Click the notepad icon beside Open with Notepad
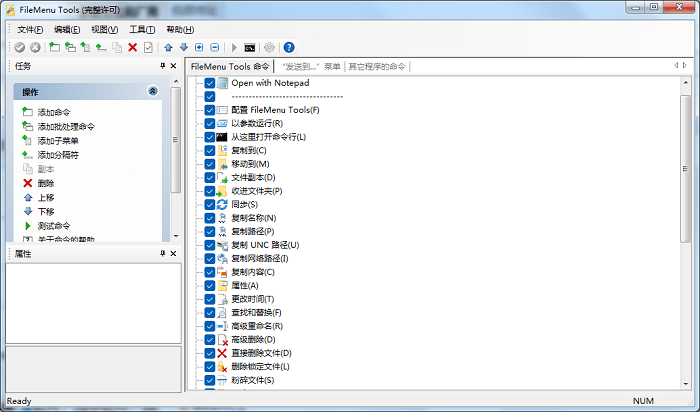The width and height of the screenshot is (700, 412). click(222, 83)
